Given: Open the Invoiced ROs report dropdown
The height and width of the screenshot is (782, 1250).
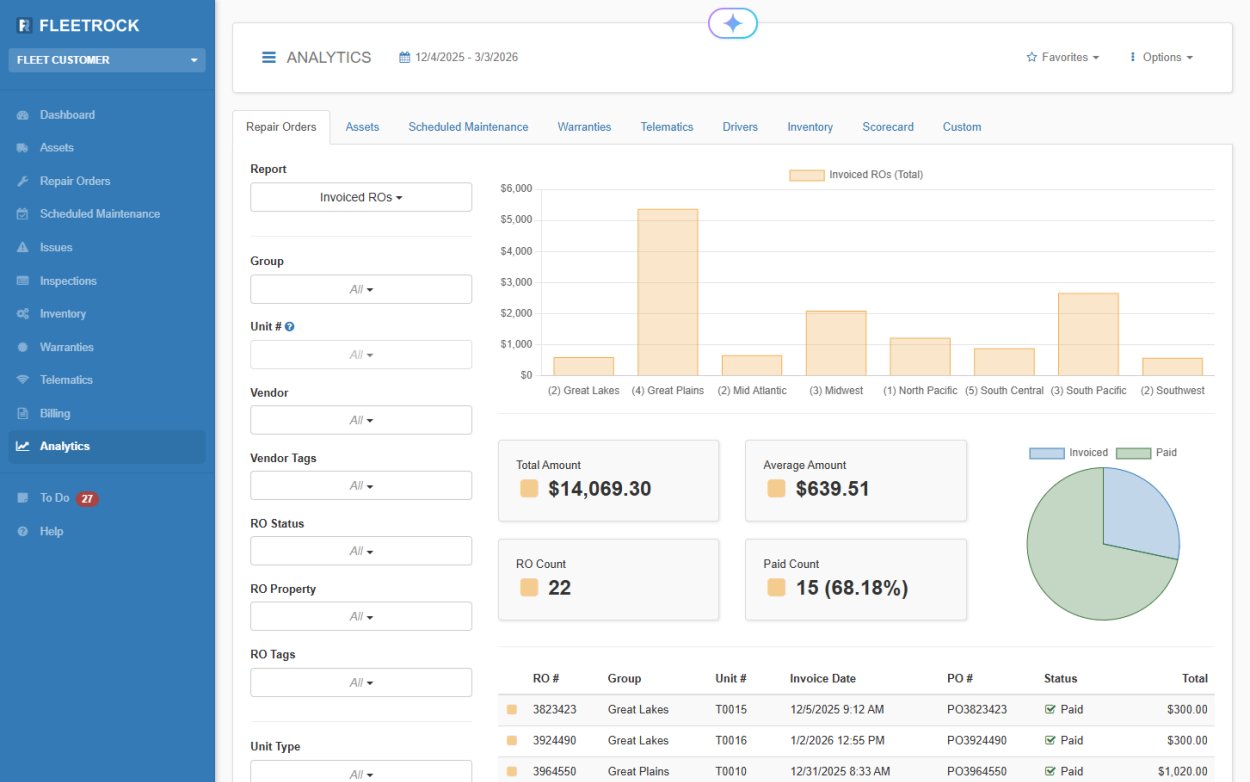Looking at the screenshot, I should click(360, 197).
